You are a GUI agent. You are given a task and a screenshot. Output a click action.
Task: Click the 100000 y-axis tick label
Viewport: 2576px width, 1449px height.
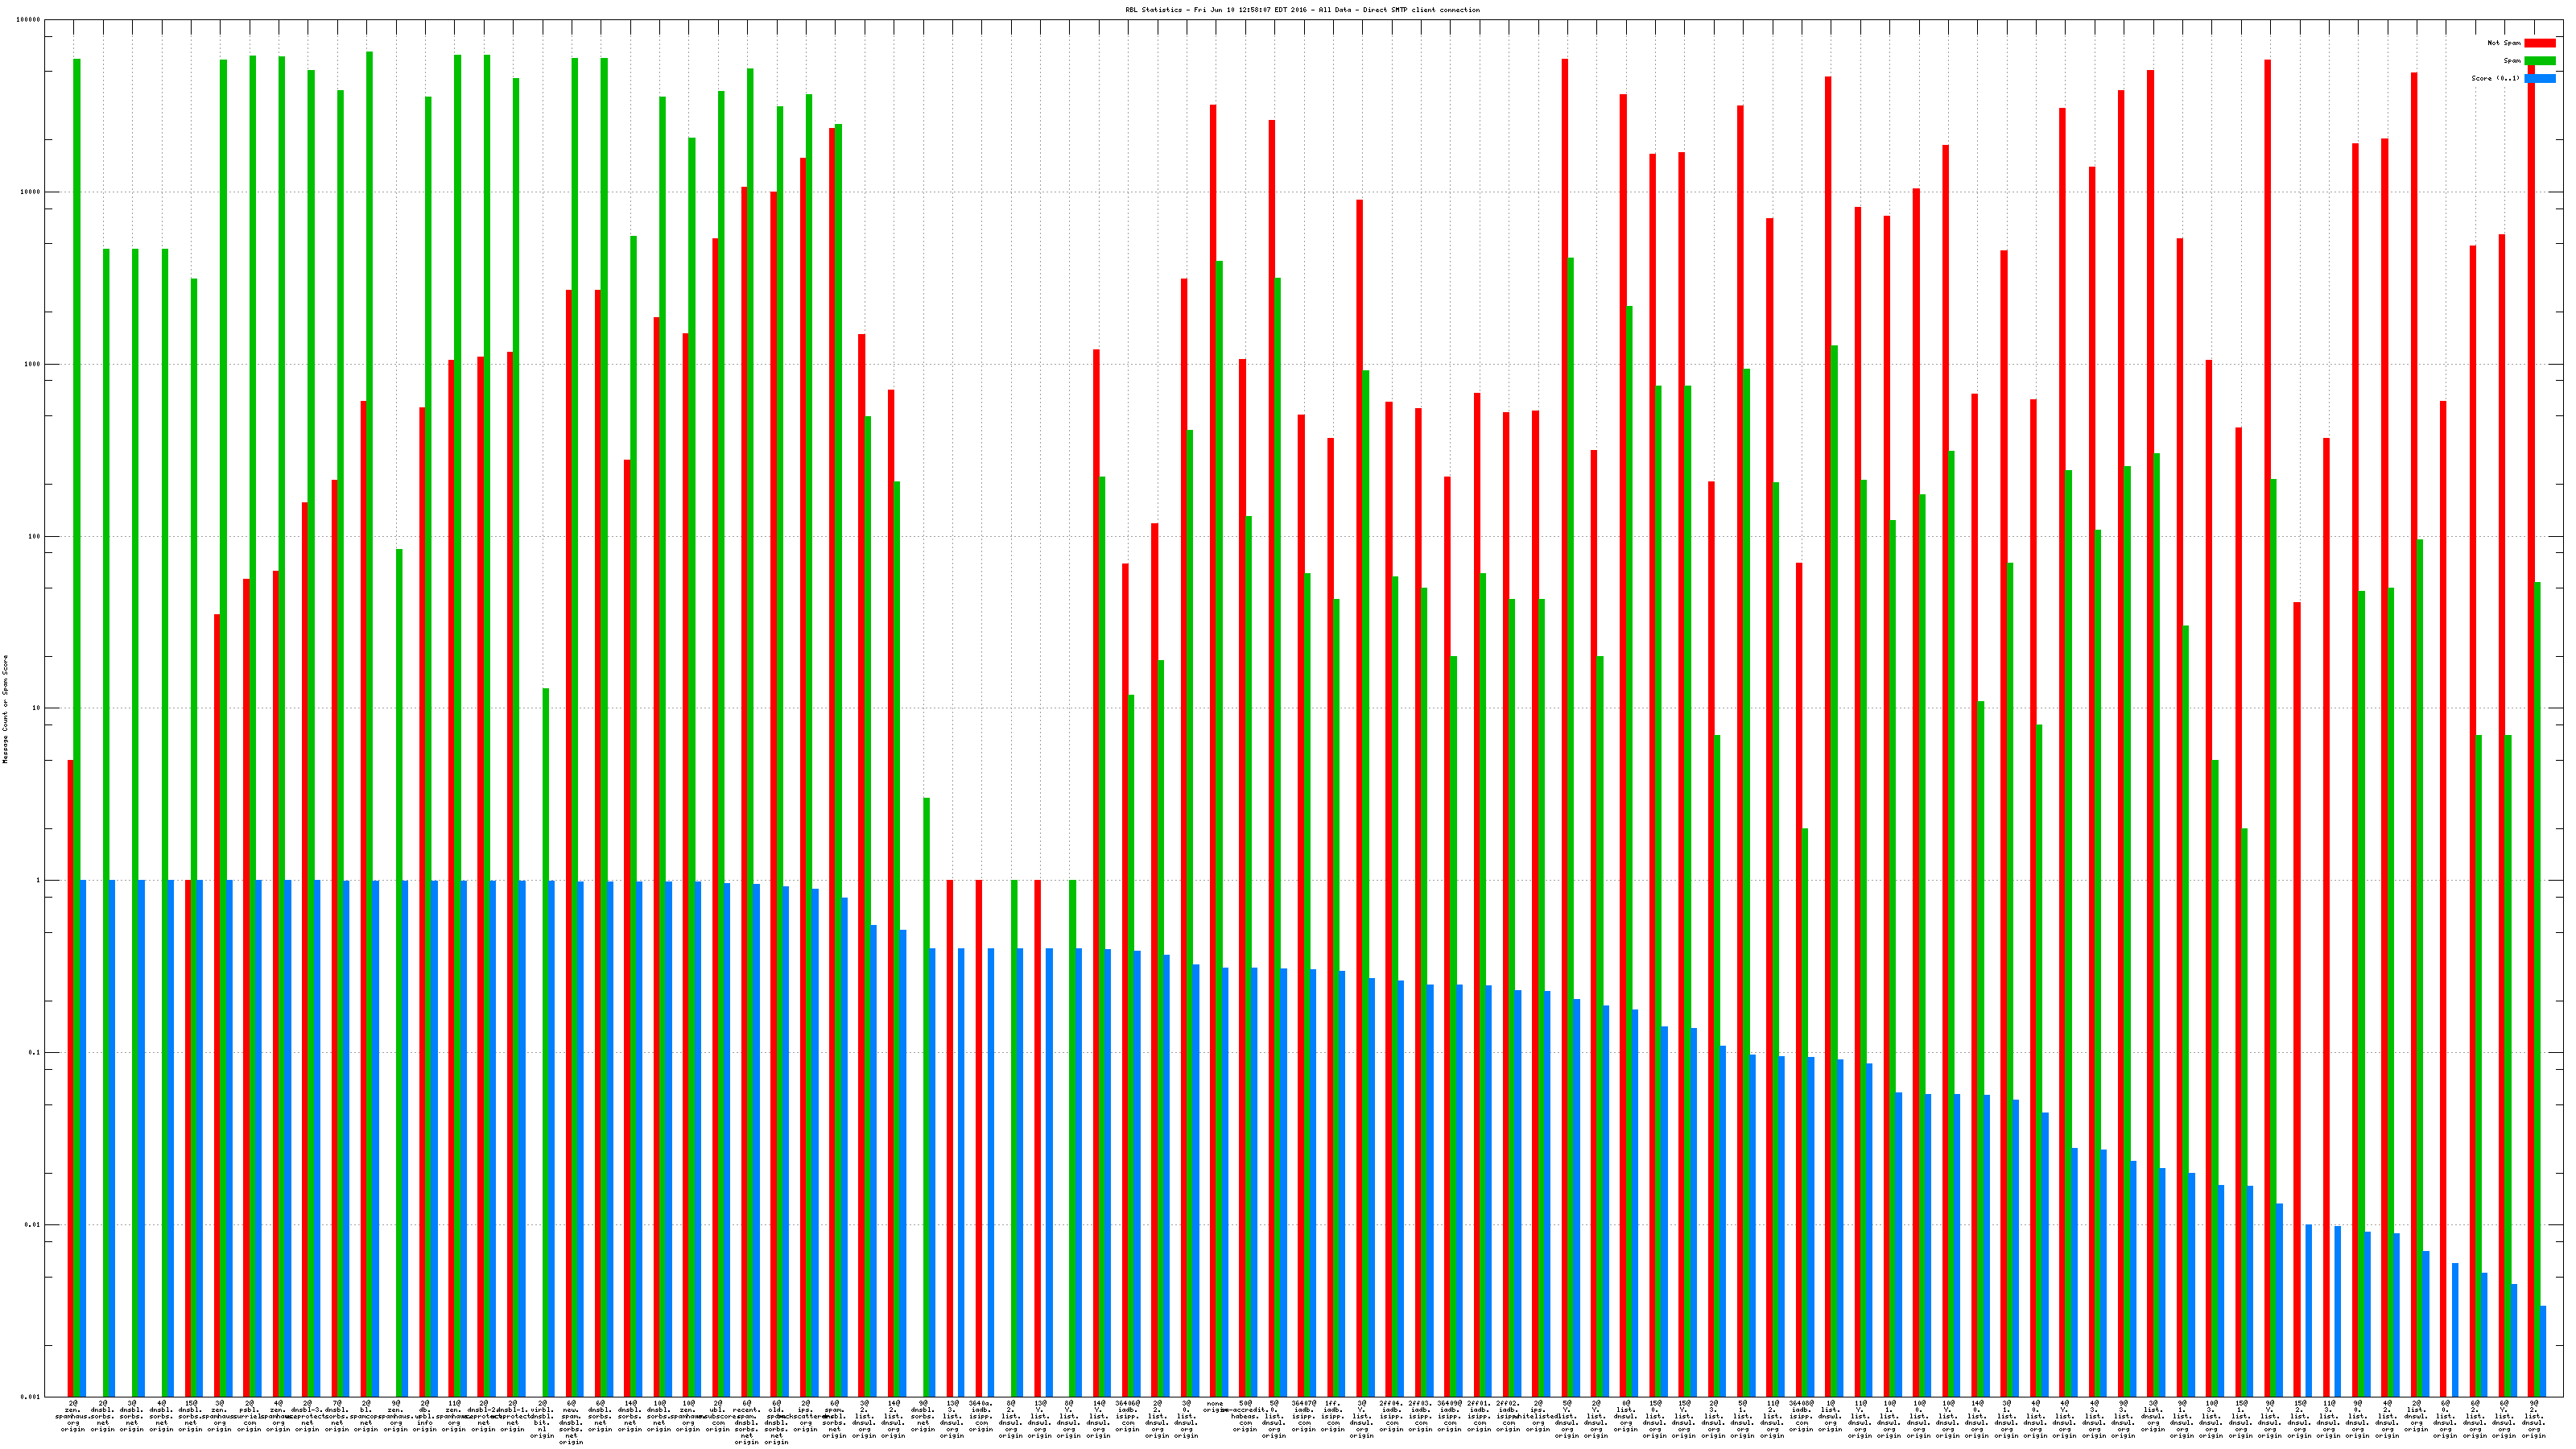(x=29, y=20)
